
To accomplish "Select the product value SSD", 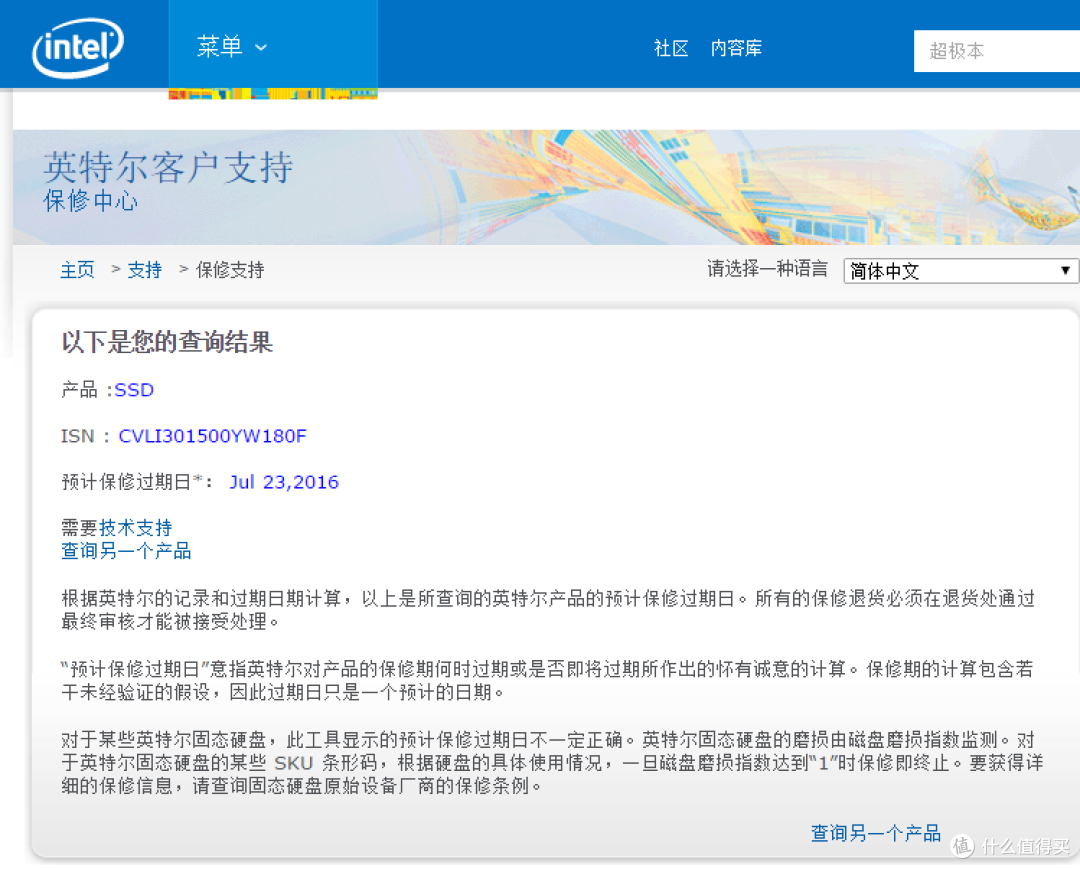I will [134, 390].
